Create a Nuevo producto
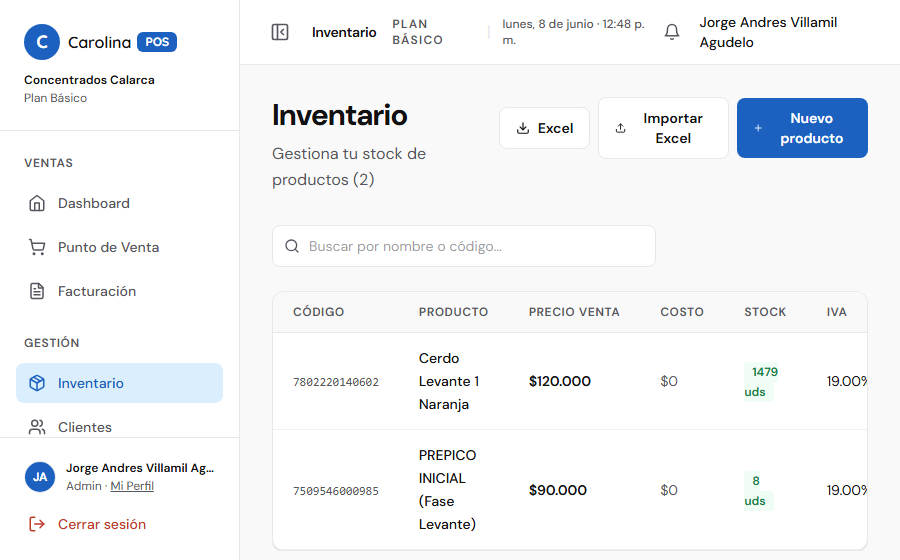 click(802, 128)
